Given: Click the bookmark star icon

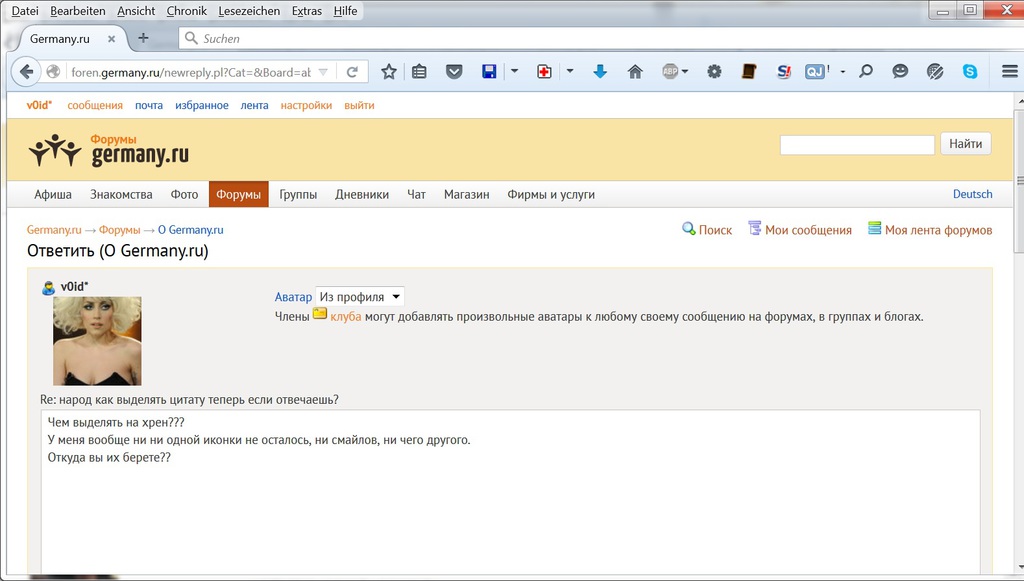Looking at the screenshot, I should (x=389, y=72).
